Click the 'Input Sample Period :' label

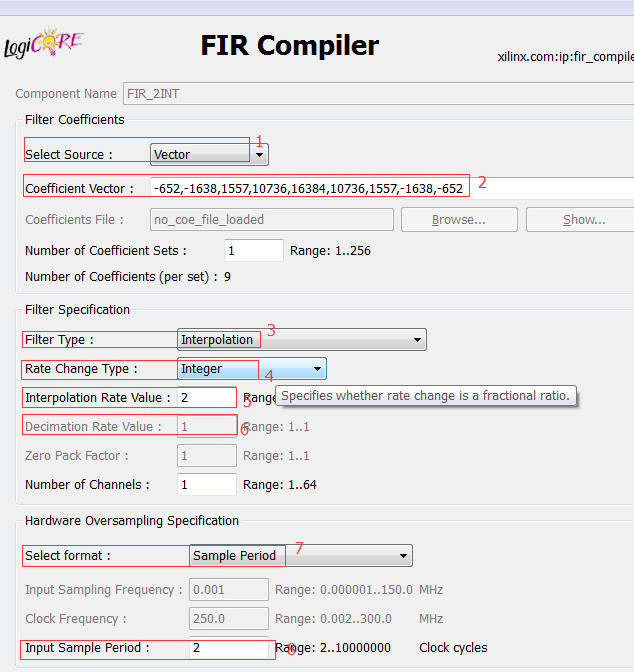[x=87, y=648]
